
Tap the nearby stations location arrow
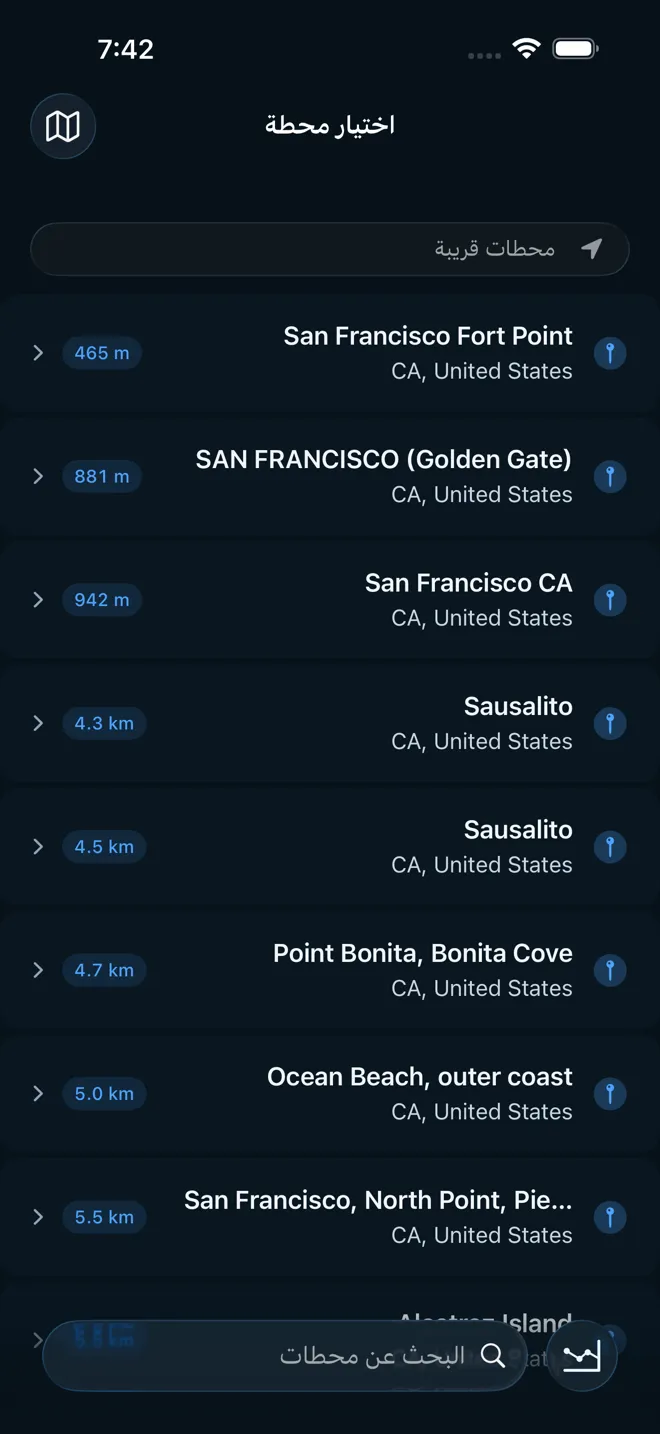tap(592, 248)
